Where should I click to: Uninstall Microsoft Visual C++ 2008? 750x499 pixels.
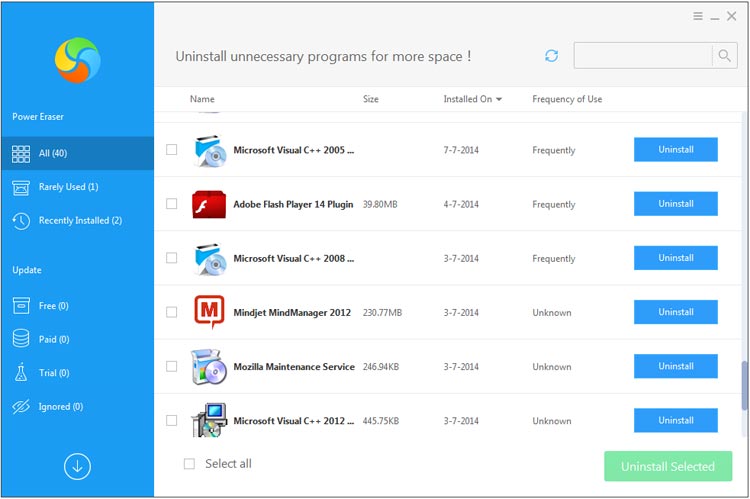click(675, 258)
